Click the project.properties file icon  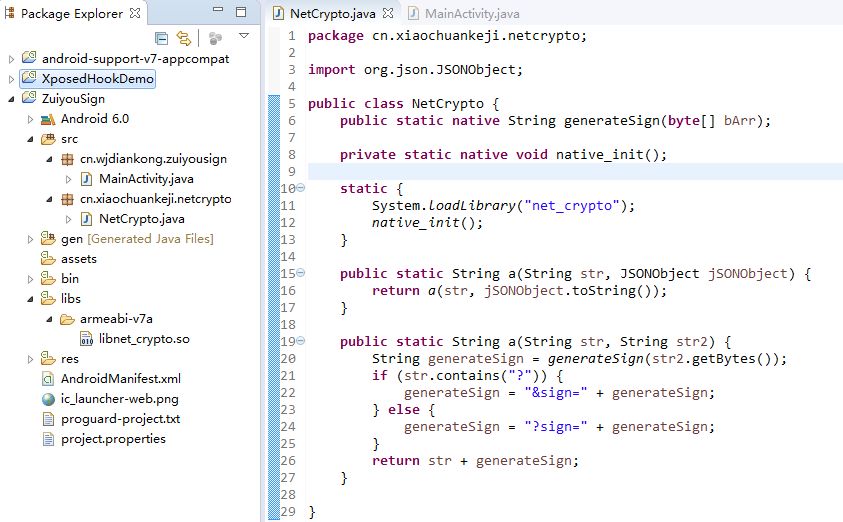pyautogui.click(x=48, y=439)
